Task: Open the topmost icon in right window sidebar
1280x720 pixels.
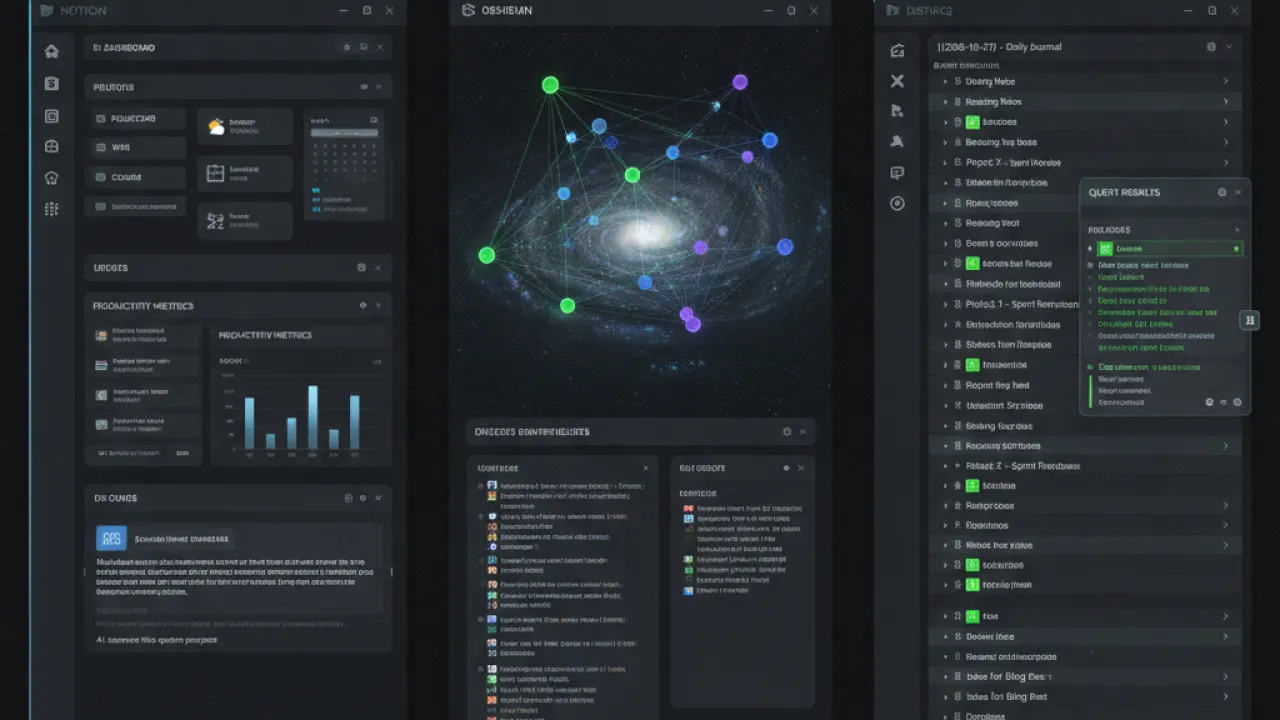Action: 897,51
